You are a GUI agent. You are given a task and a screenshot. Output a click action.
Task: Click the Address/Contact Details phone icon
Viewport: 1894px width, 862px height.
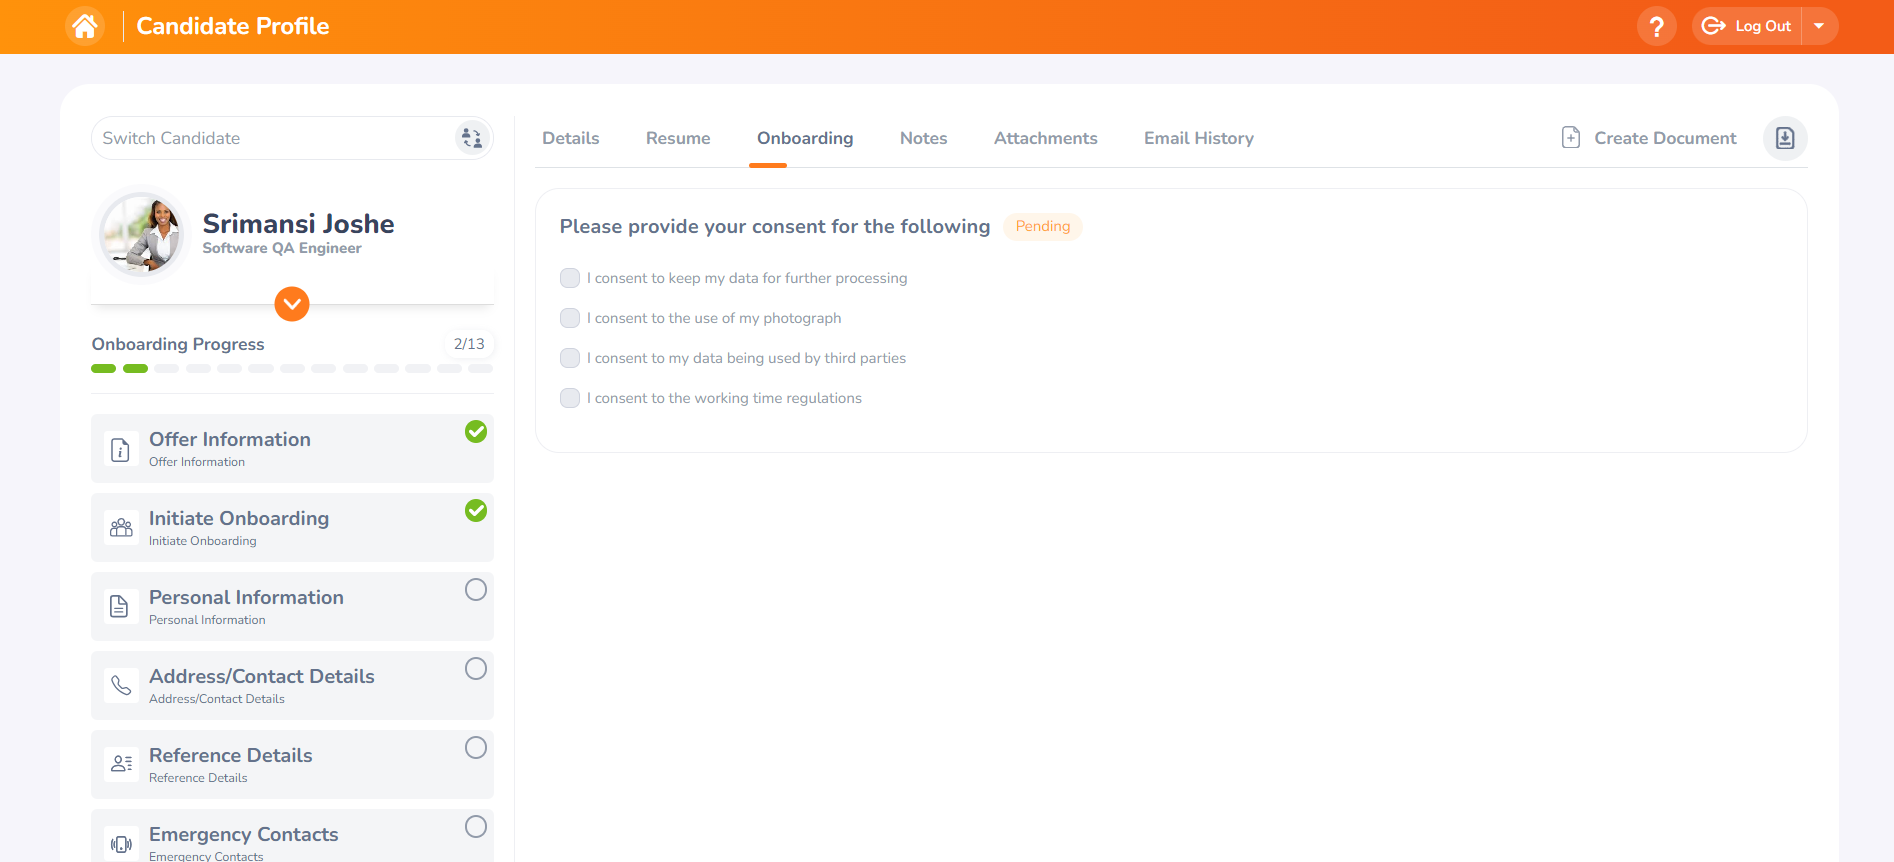coord(121,686)
